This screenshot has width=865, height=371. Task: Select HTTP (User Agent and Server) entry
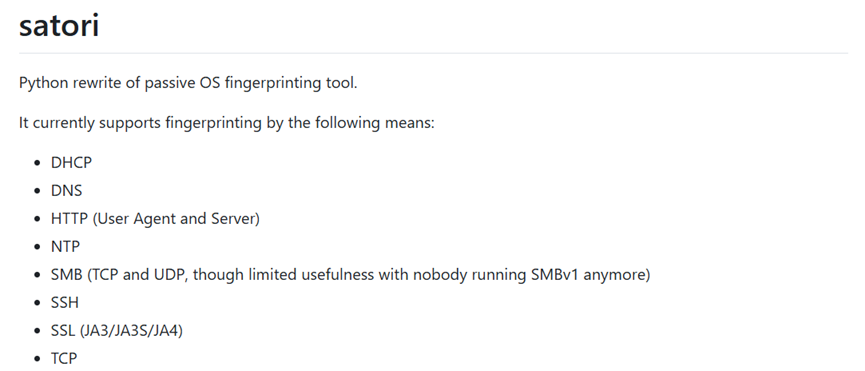pos(155,219)
